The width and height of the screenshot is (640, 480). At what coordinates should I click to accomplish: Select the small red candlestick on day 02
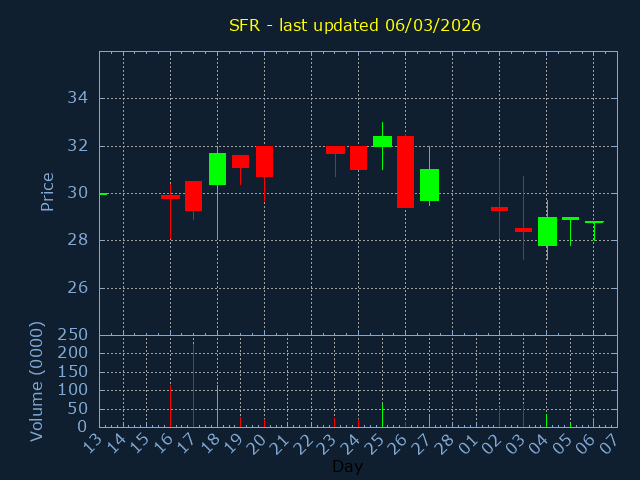[499, 209]
